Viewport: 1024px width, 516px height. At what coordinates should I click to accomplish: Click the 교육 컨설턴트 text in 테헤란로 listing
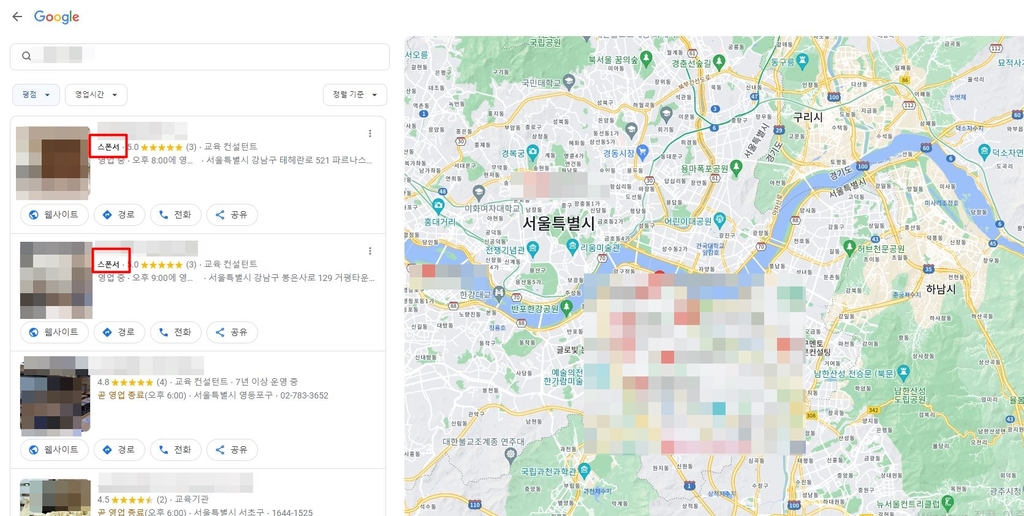231,146
